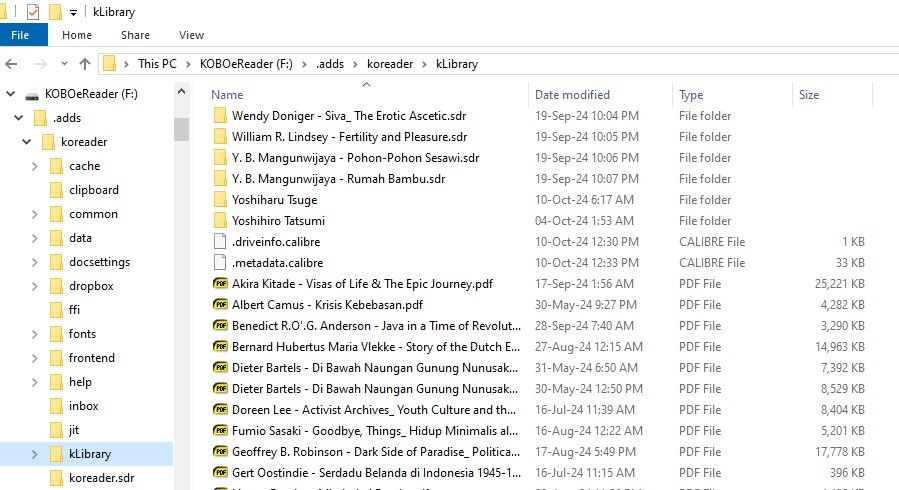Open the chevron dropdown after koreader in path
The image size is (899, 490).
424,64
